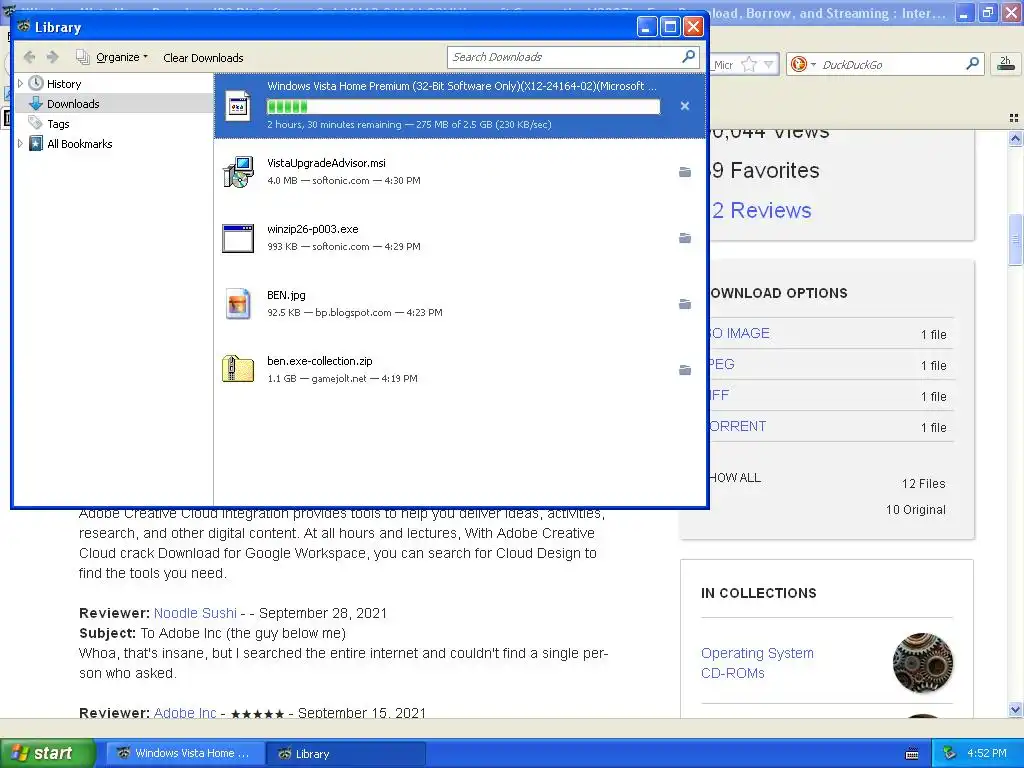Open containing folder for ben.exe-collection.zip
Image resolution: width=1024 pixels, height=768 pixels.
[684, 370]
